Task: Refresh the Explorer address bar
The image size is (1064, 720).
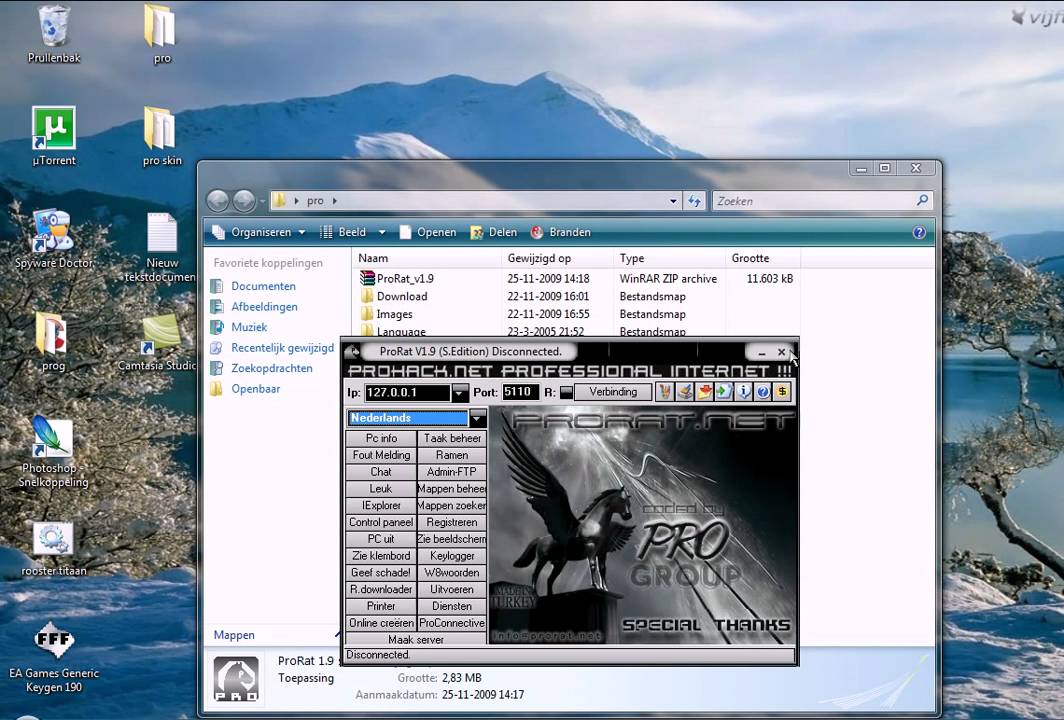Action: coord(694,201)
